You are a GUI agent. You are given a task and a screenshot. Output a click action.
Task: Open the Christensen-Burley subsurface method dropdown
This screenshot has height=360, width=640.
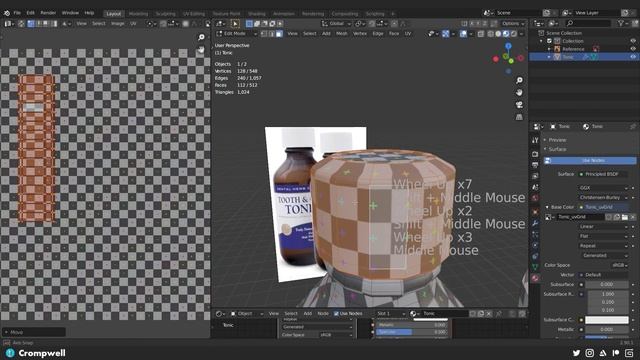(604, 198)
